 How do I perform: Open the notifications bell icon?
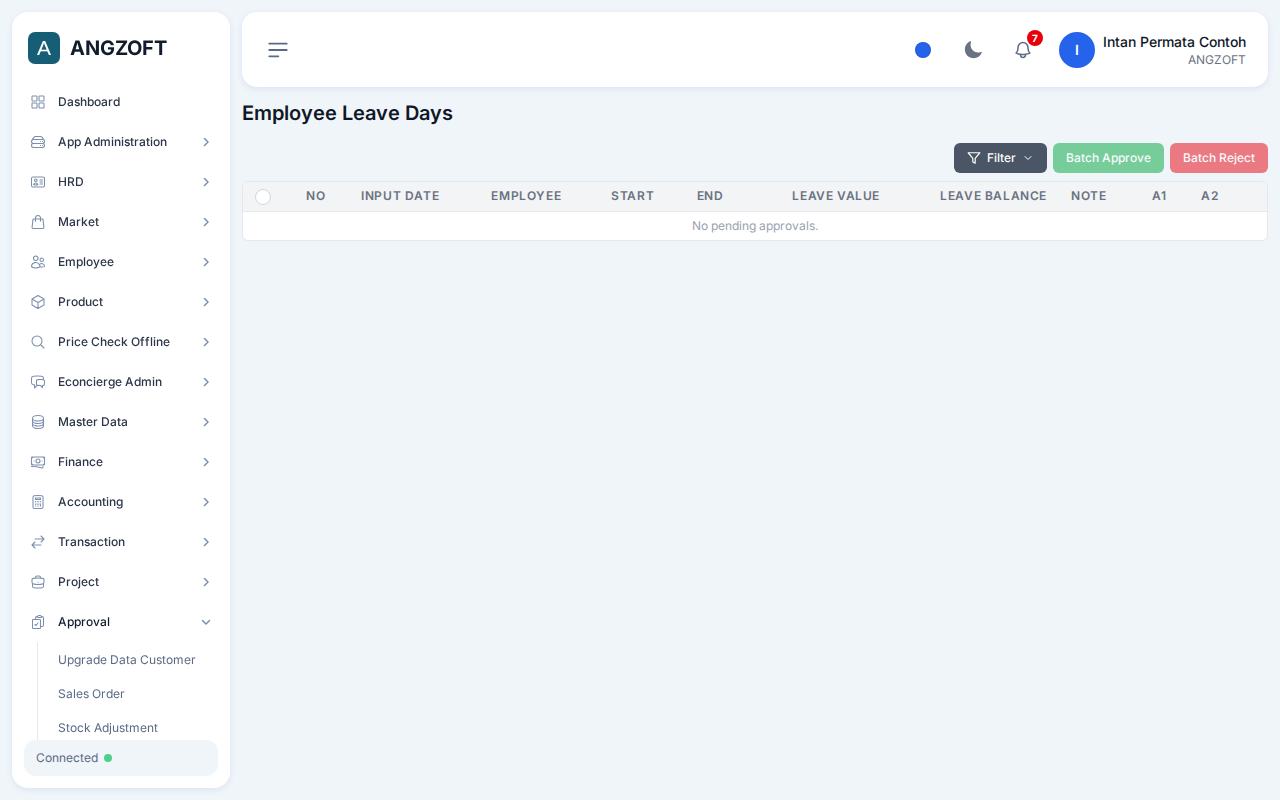pos(1023,50)
